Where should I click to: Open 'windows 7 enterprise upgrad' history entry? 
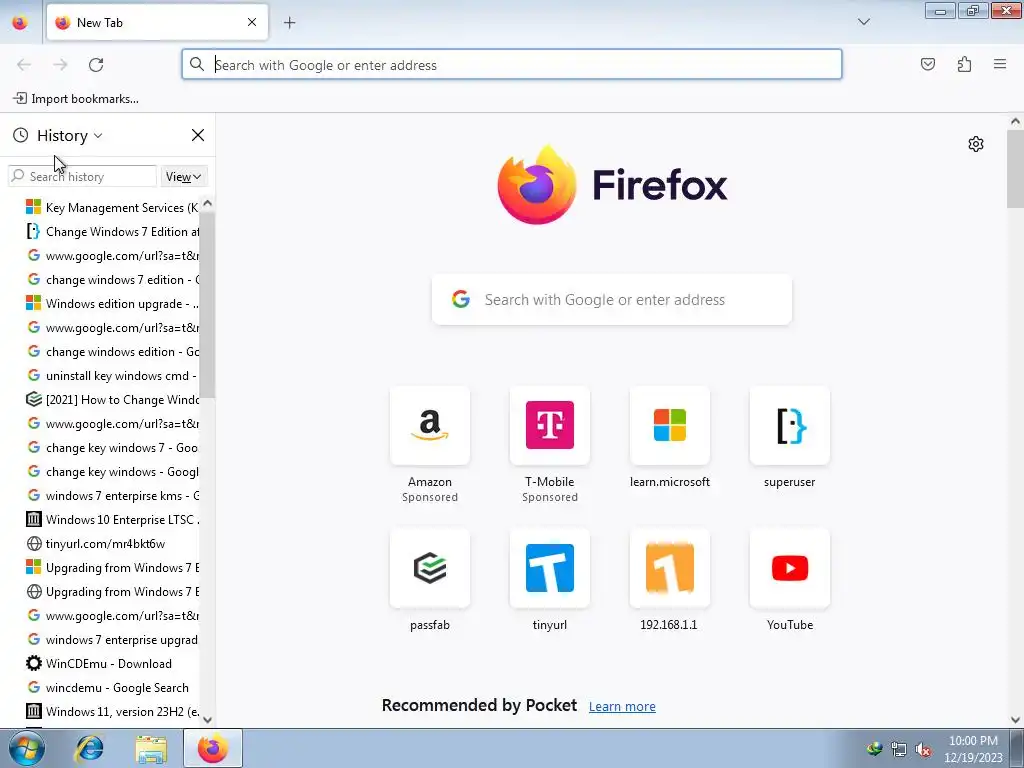click(111, 639)
